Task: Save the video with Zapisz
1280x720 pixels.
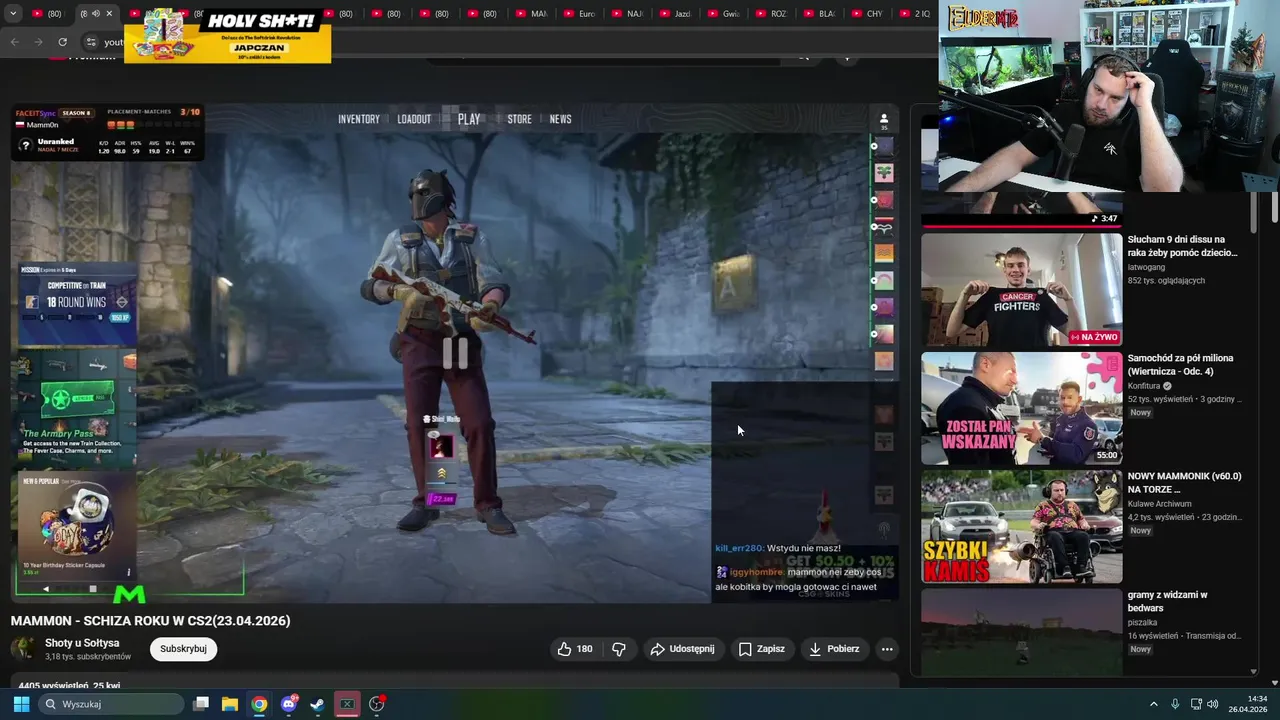Action: [x=761, y=649]
